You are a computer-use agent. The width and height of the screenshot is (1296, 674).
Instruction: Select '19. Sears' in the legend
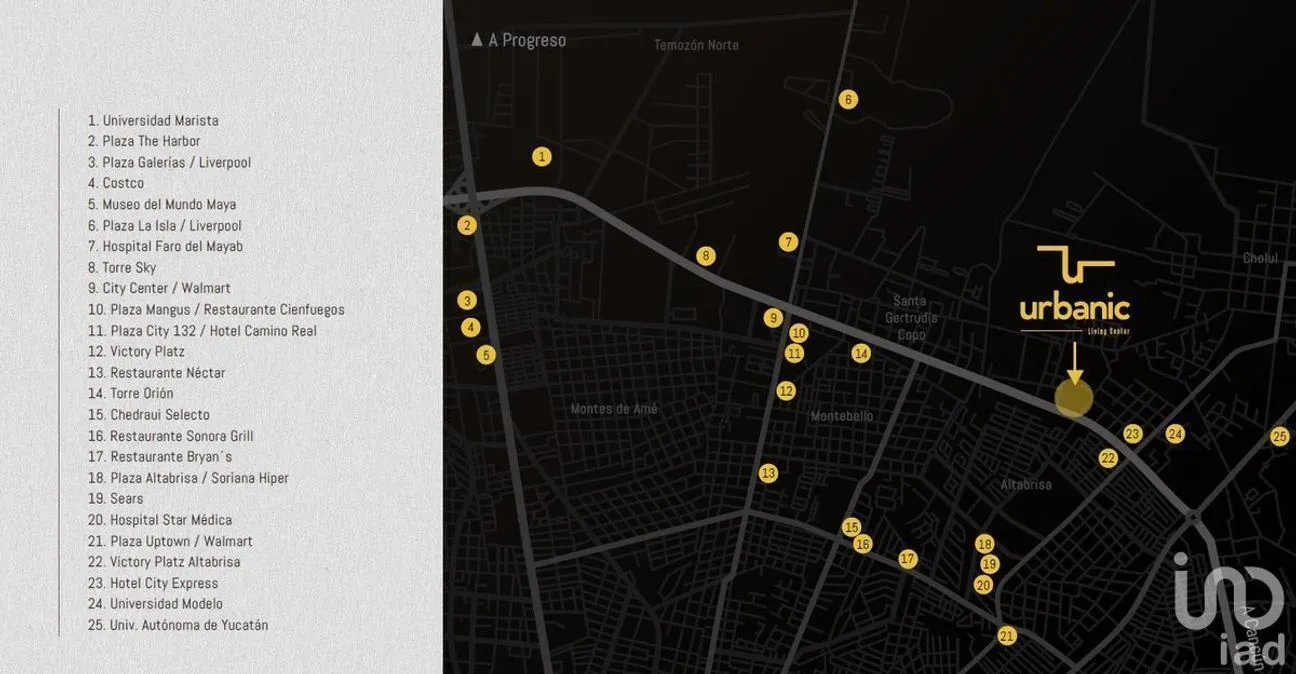point(116,499)
